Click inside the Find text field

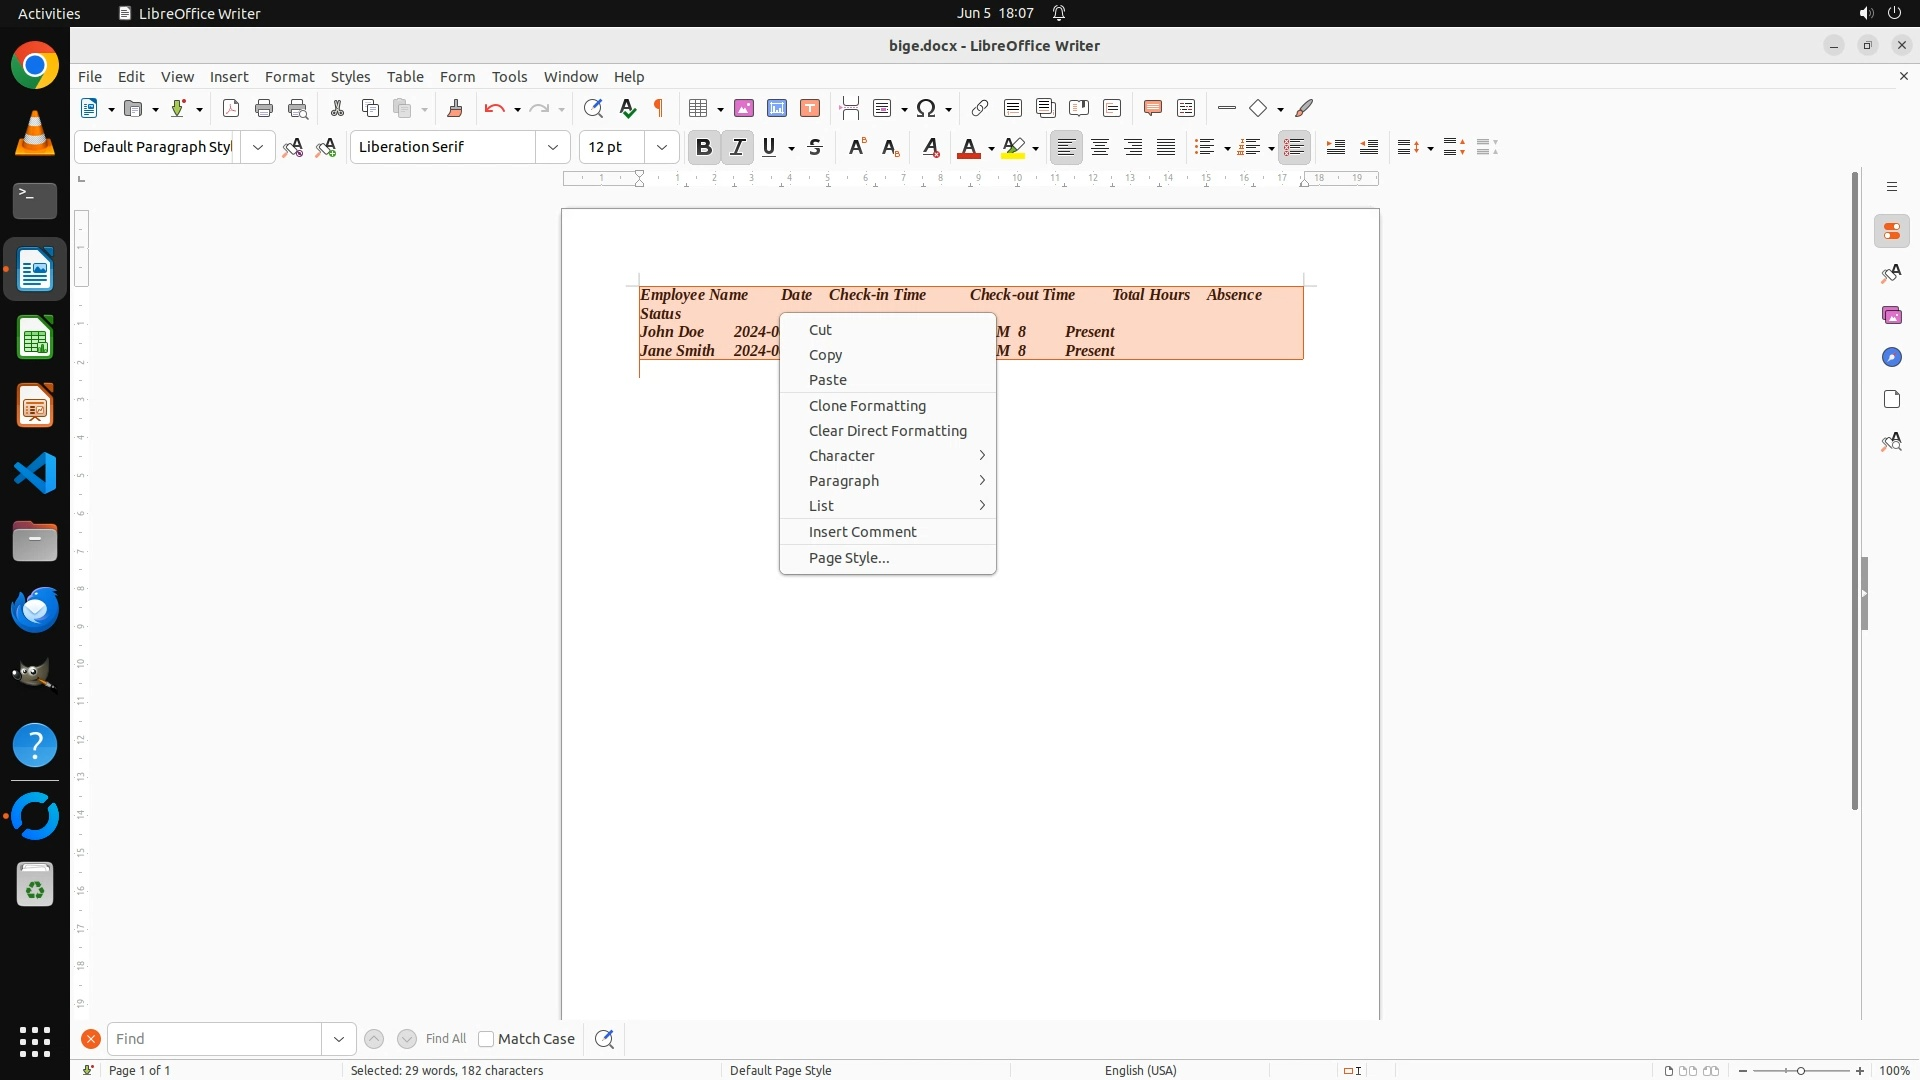click(214, 1039)
